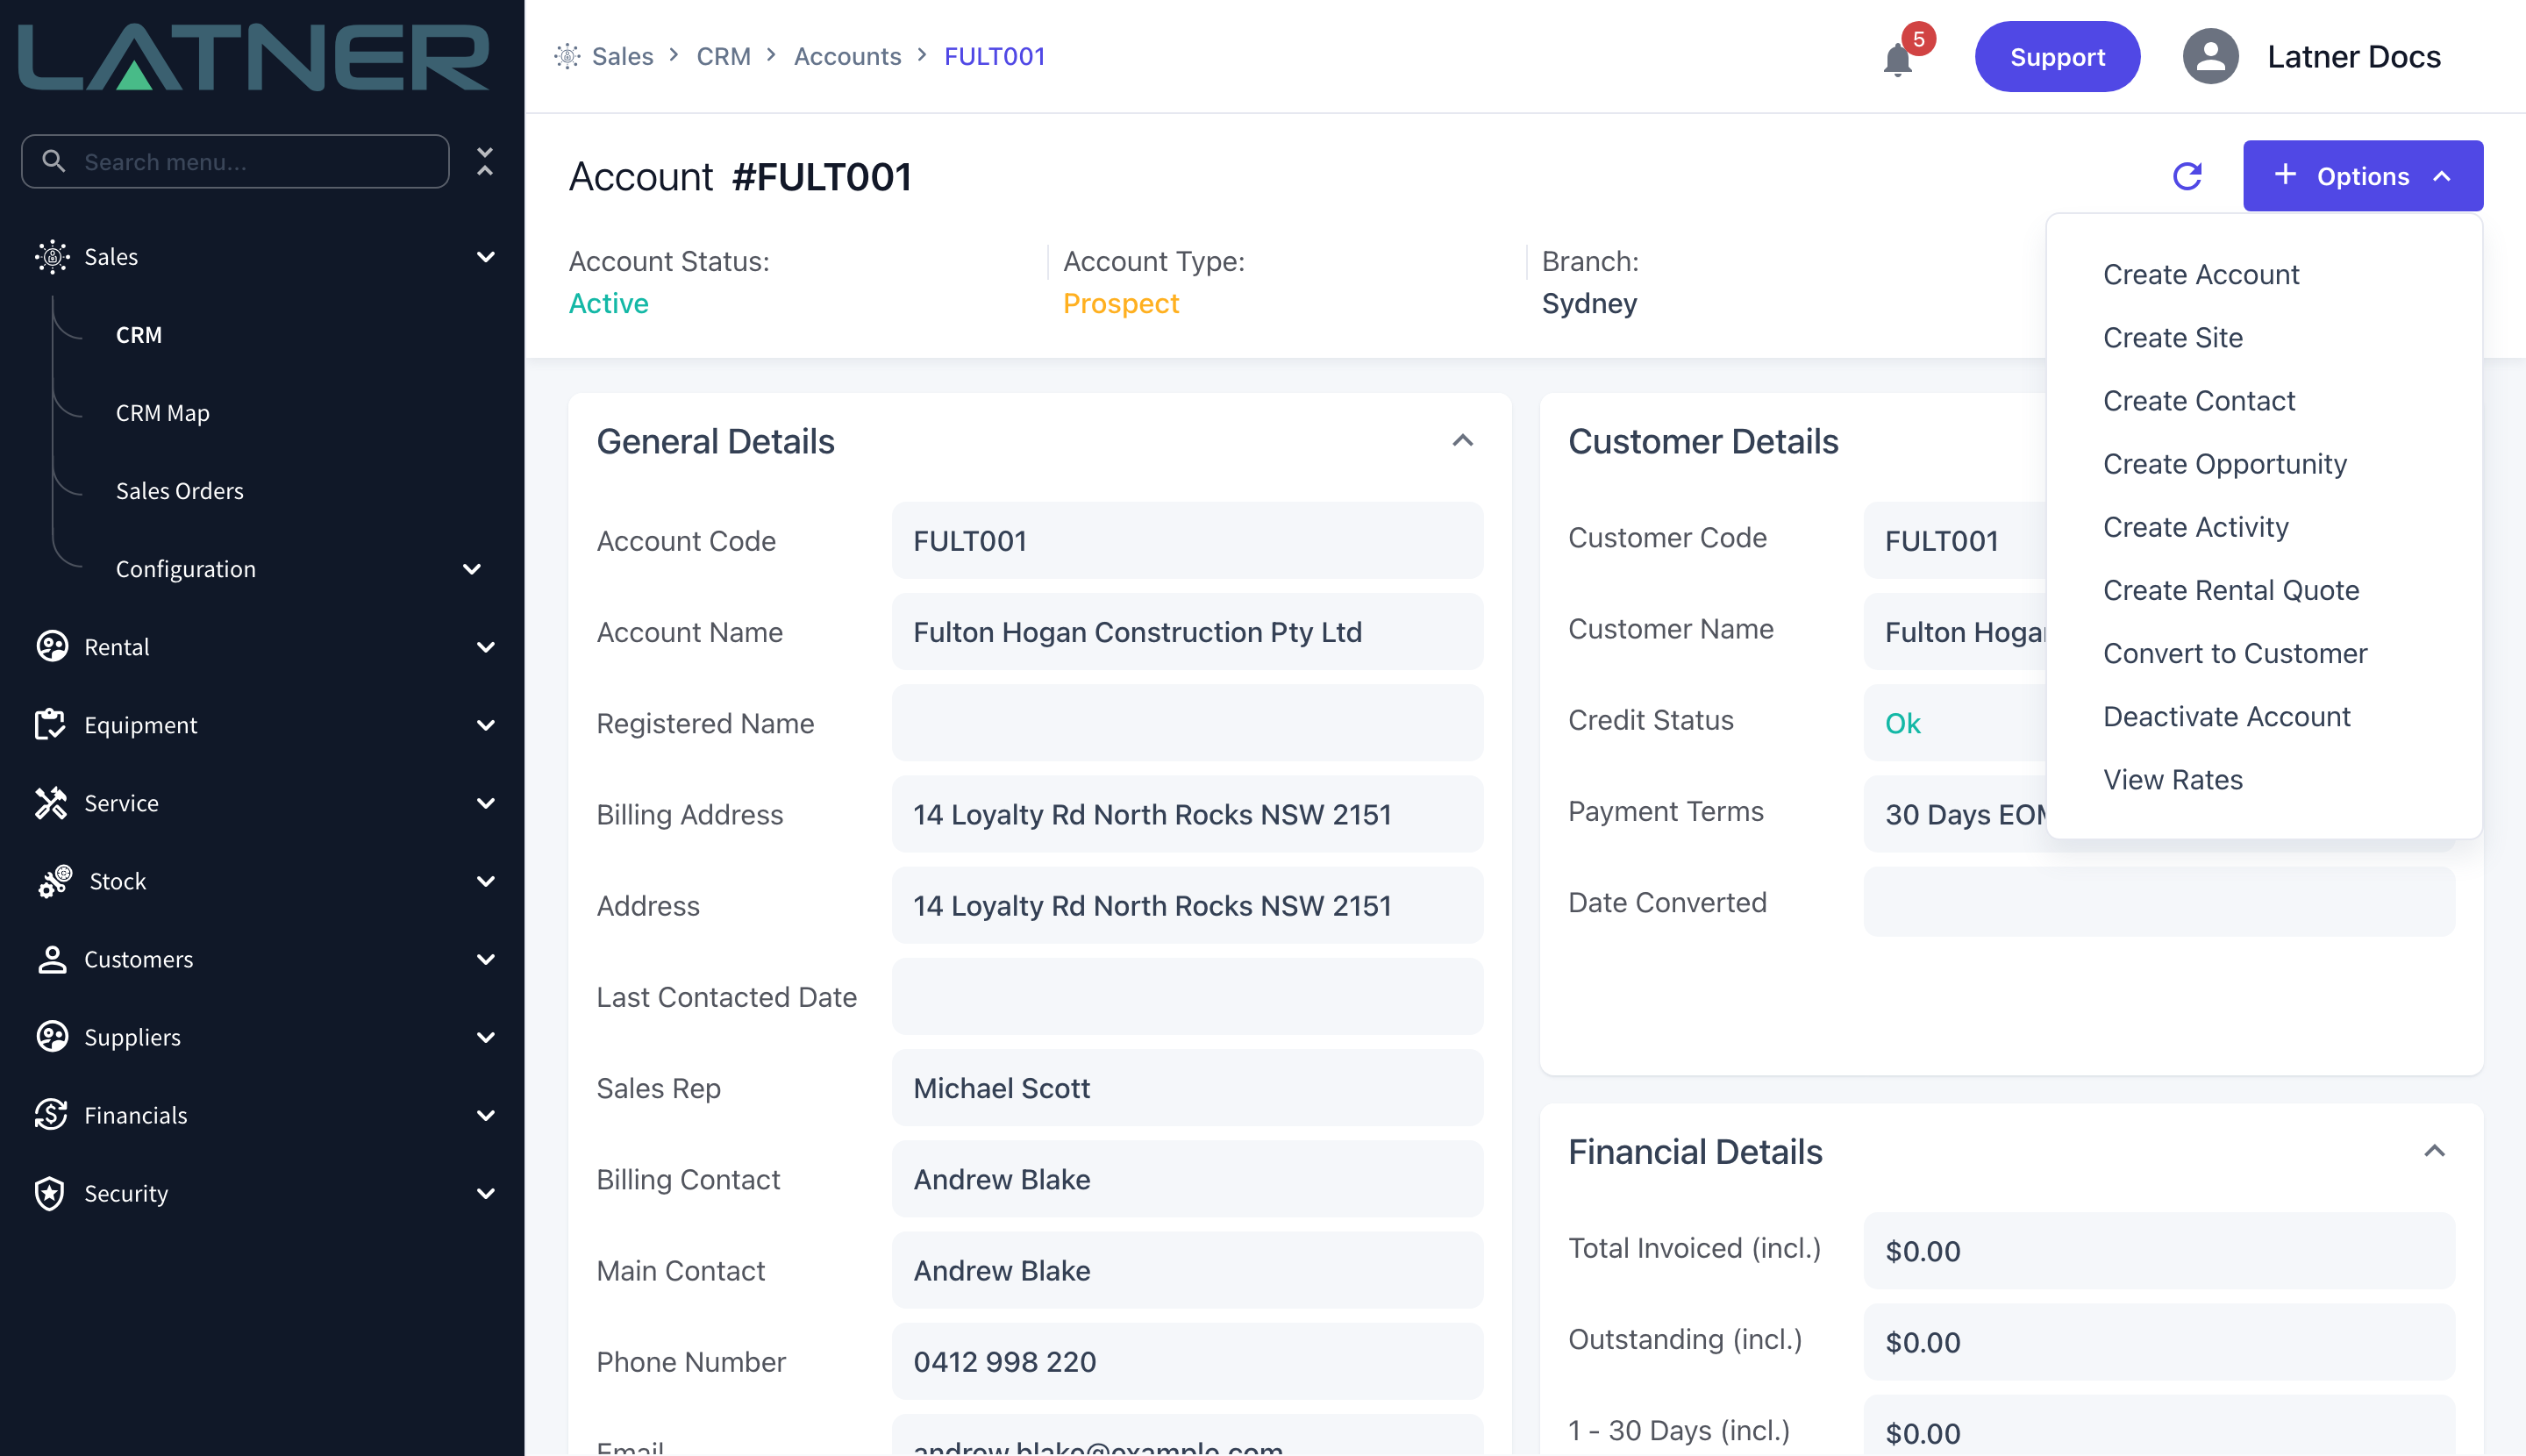The height and width of the screenshot is (1456, 2526).
Task: Click the Date Converted field
Action: point(2159,901)
